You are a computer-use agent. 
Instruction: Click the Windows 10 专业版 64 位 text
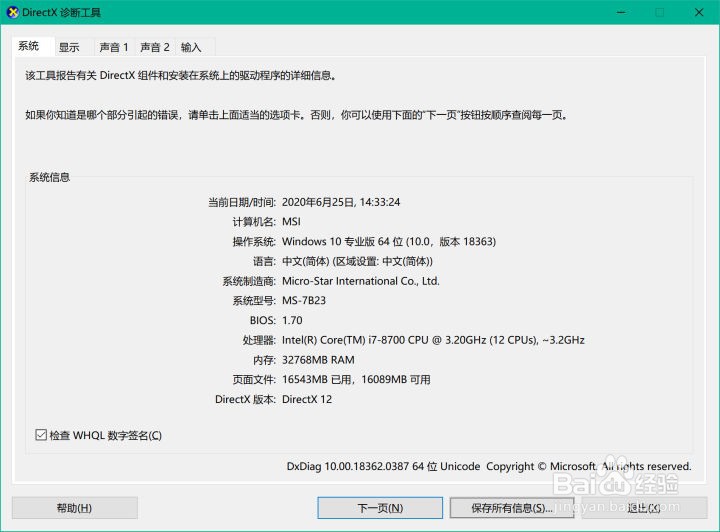343,241
